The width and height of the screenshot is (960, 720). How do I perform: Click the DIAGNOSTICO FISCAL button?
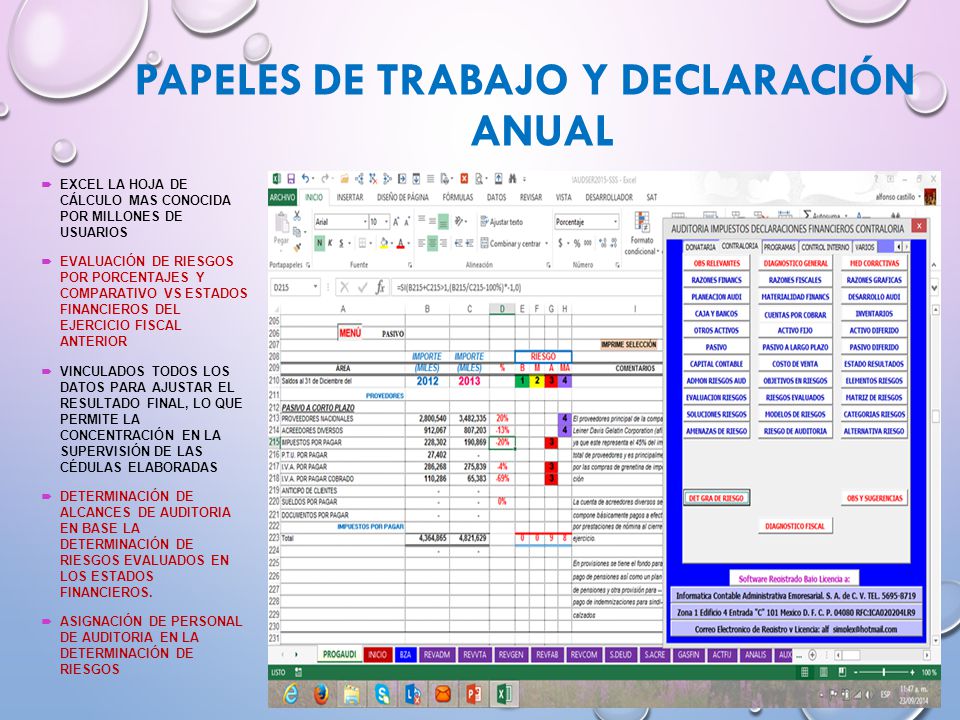[x=795, y=526]
